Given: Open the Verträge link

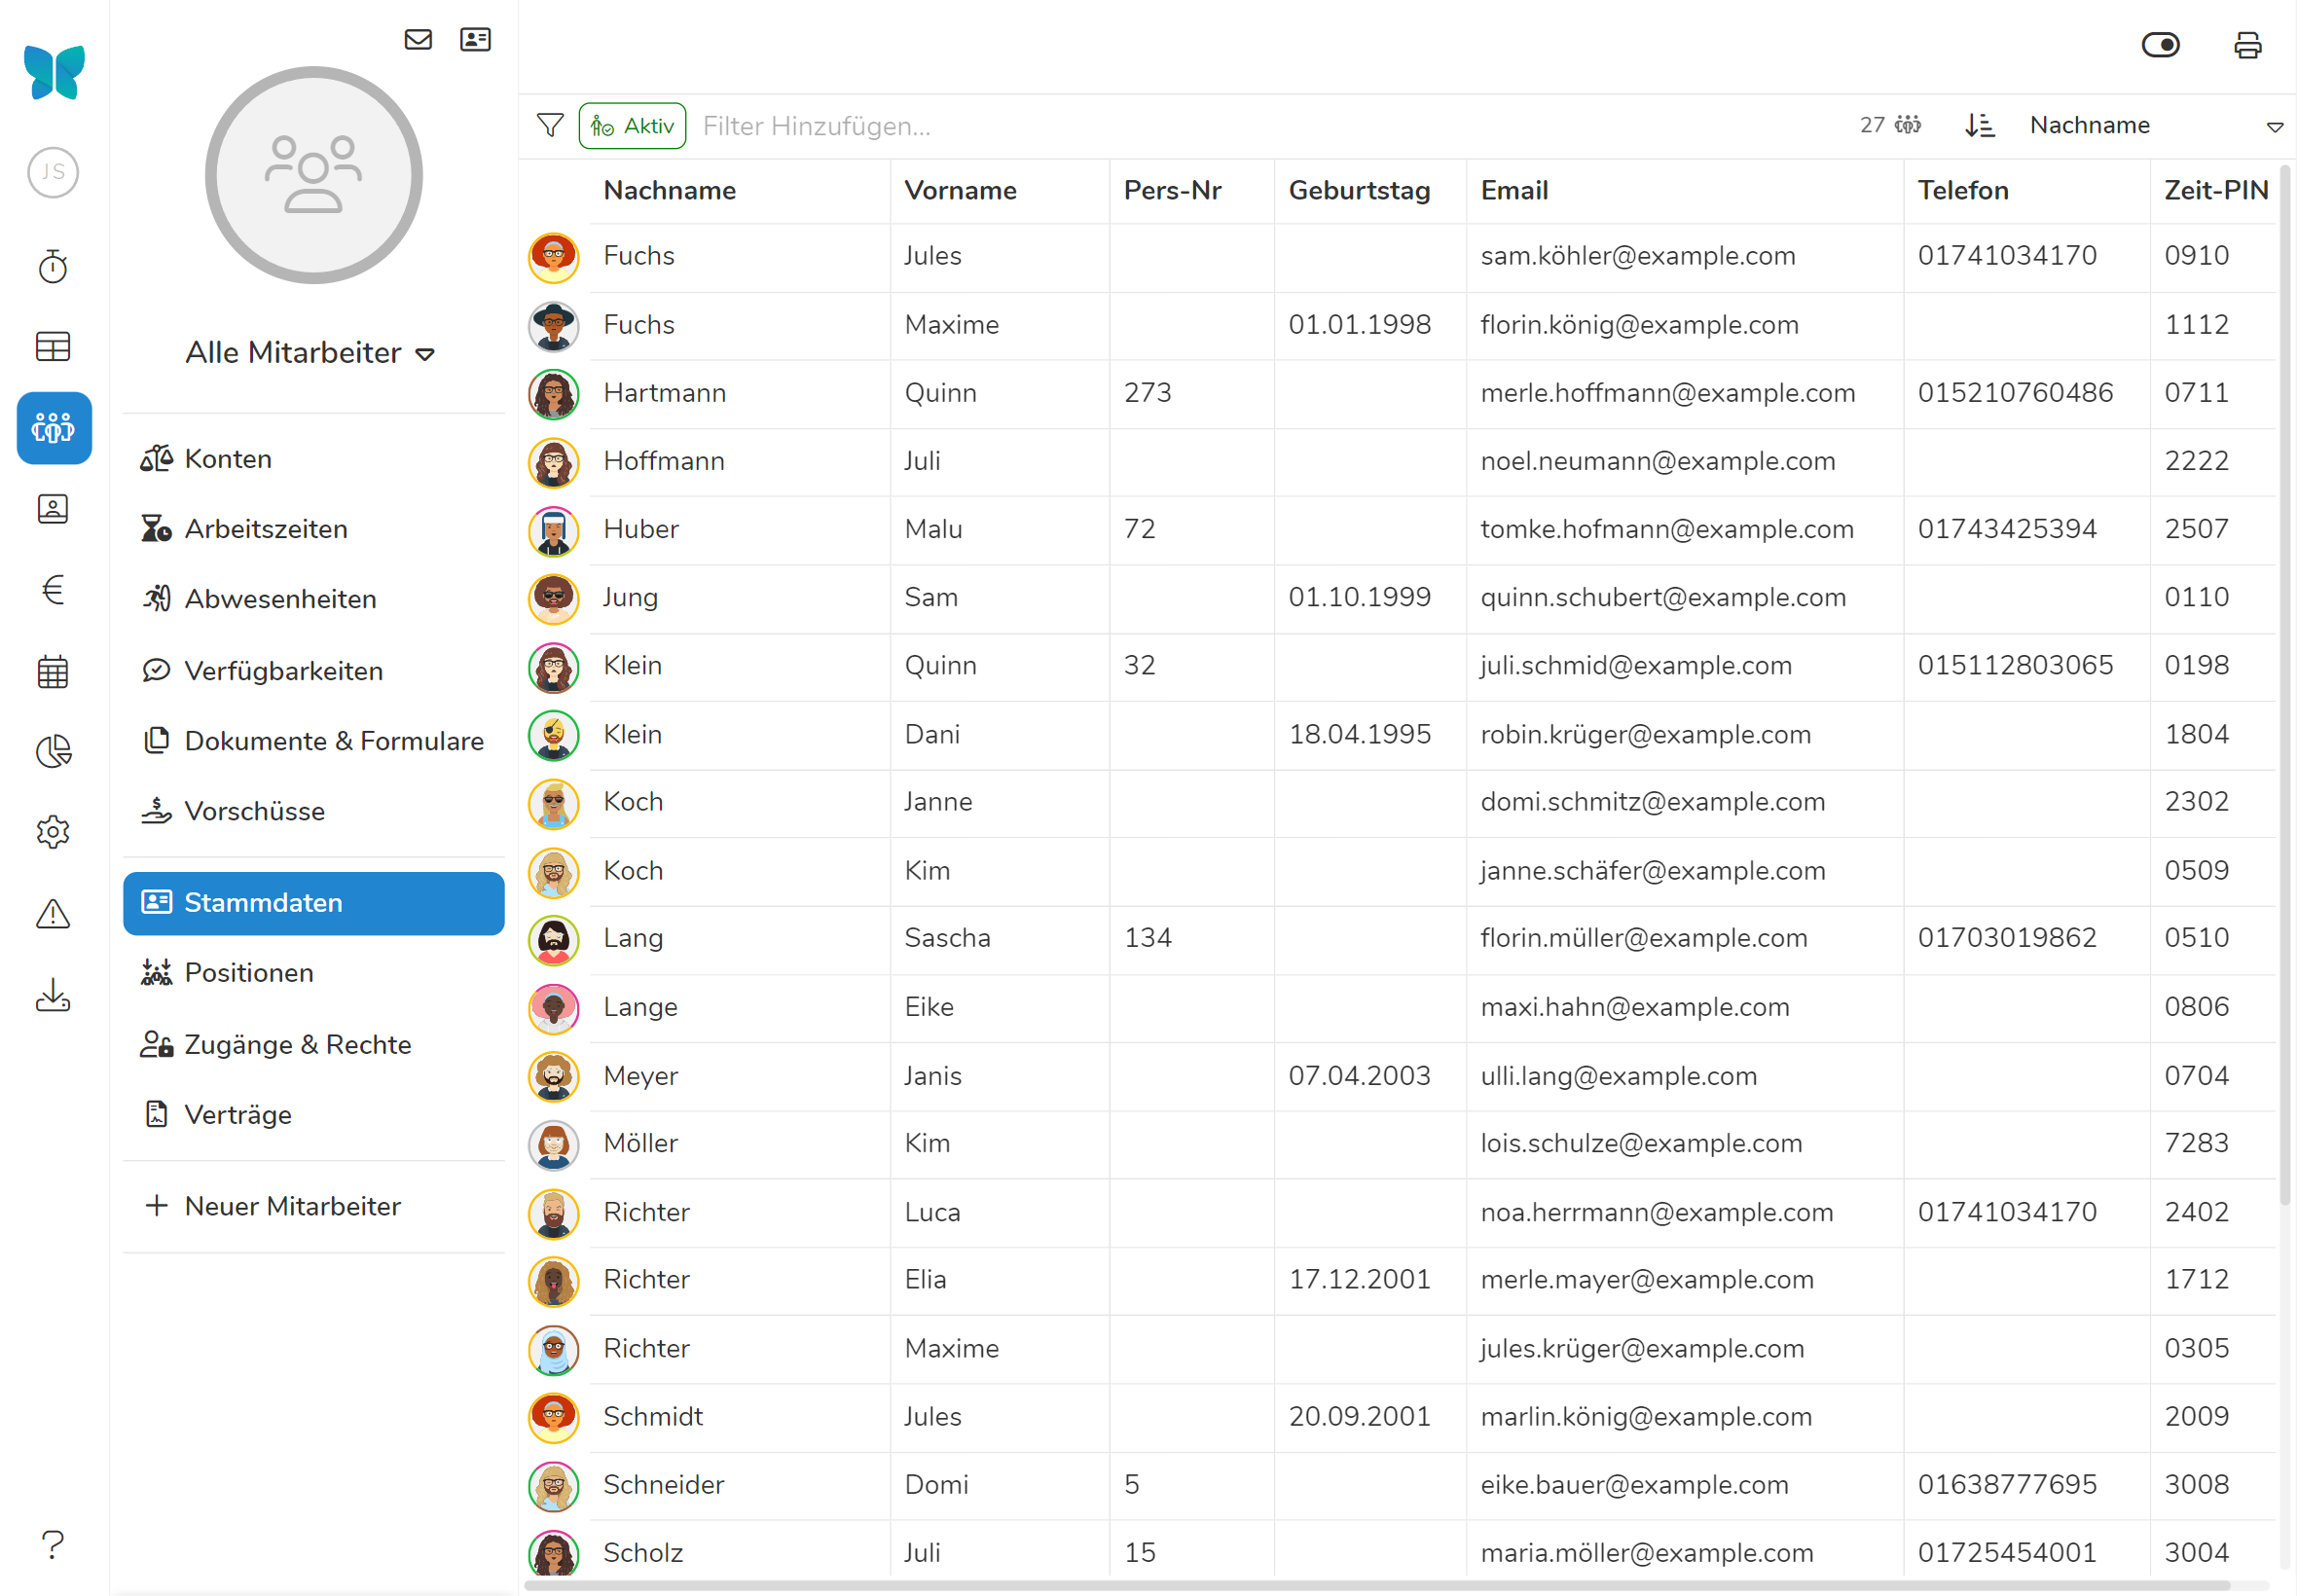Looking at the screenshot, I should (238, 1115).
